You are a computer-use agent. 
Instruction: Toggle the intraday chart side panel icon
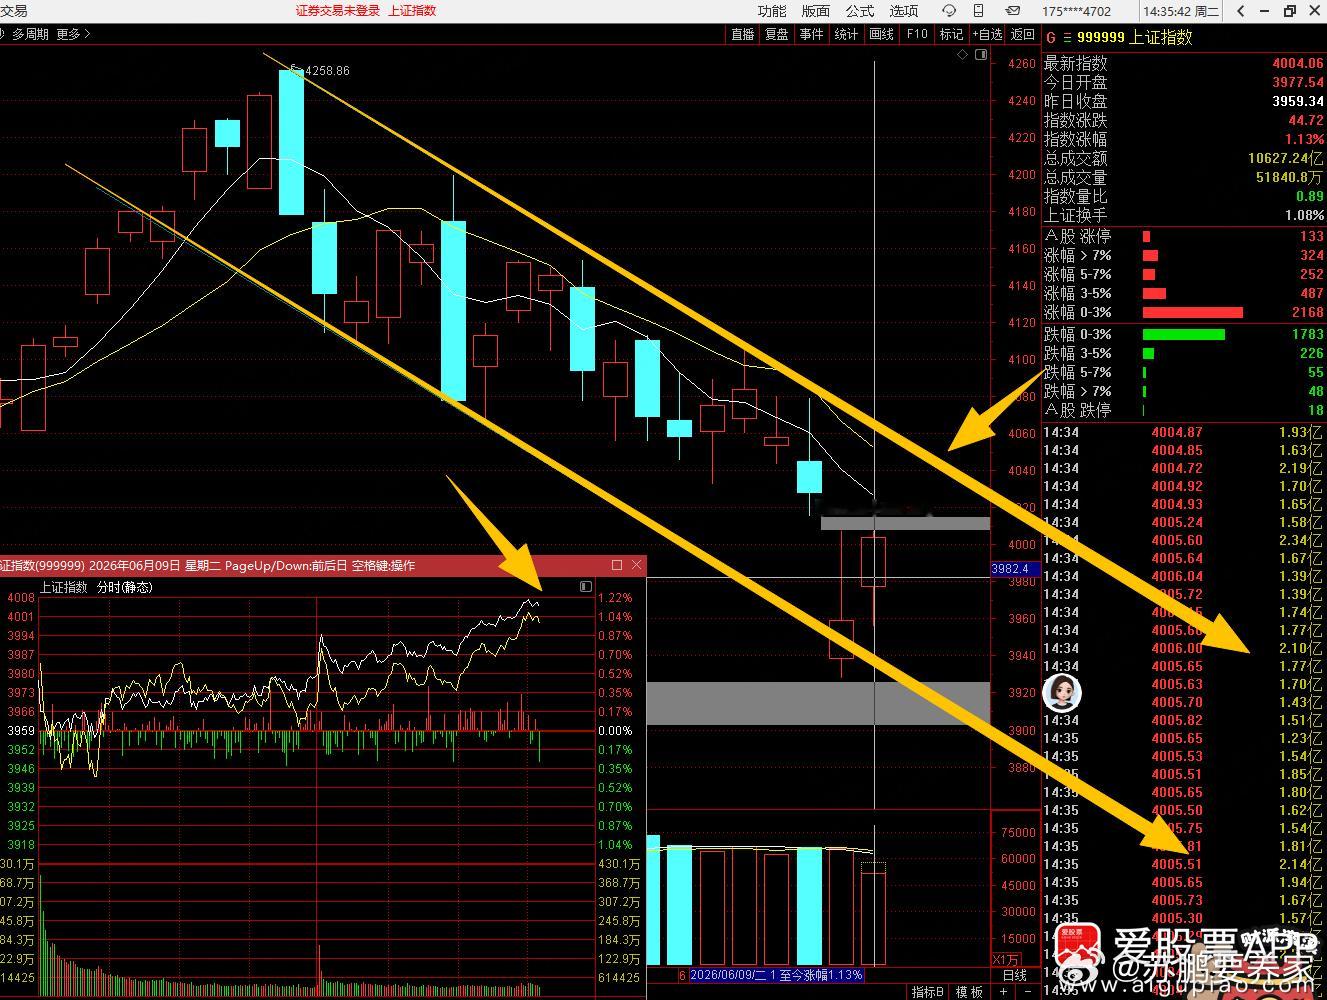tap(586, 587)
